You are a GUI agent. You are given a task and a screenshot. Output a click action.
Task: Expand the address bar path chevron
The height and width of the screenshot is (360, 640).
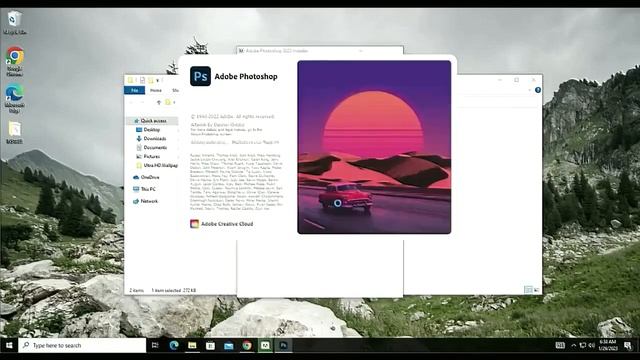coord(174,102)
